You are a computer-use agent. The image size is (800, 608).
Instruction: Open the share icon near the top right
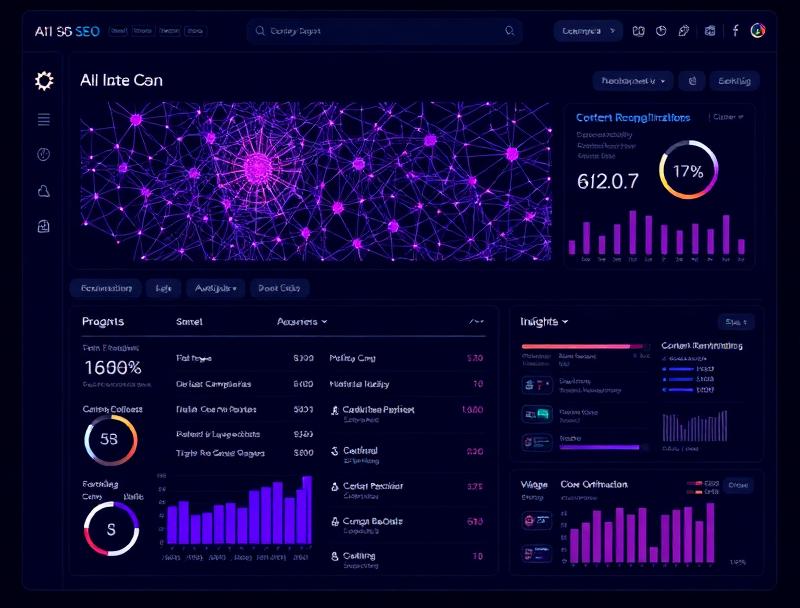click(x=684, y=31)
